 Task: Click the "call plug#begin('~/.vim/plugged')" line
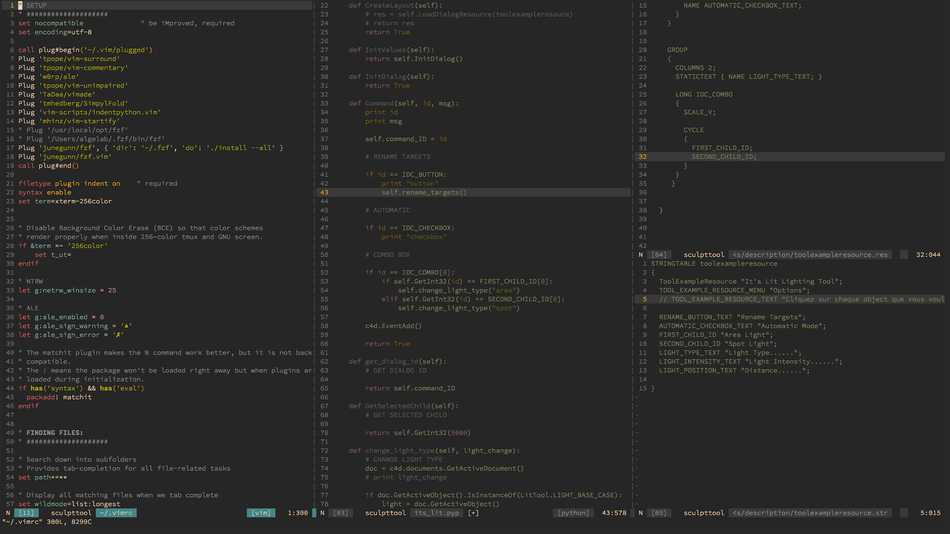click(x=85, y=50)
